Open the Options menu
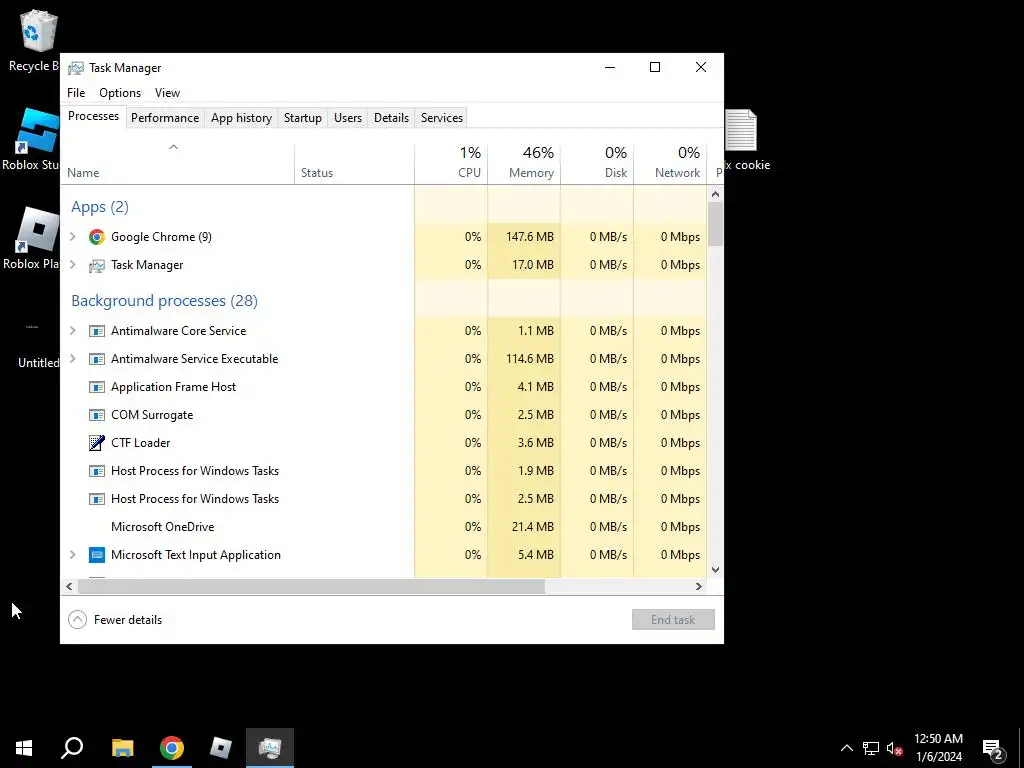1024x768 pixels. pyautogui.click(x=120, y=93)
